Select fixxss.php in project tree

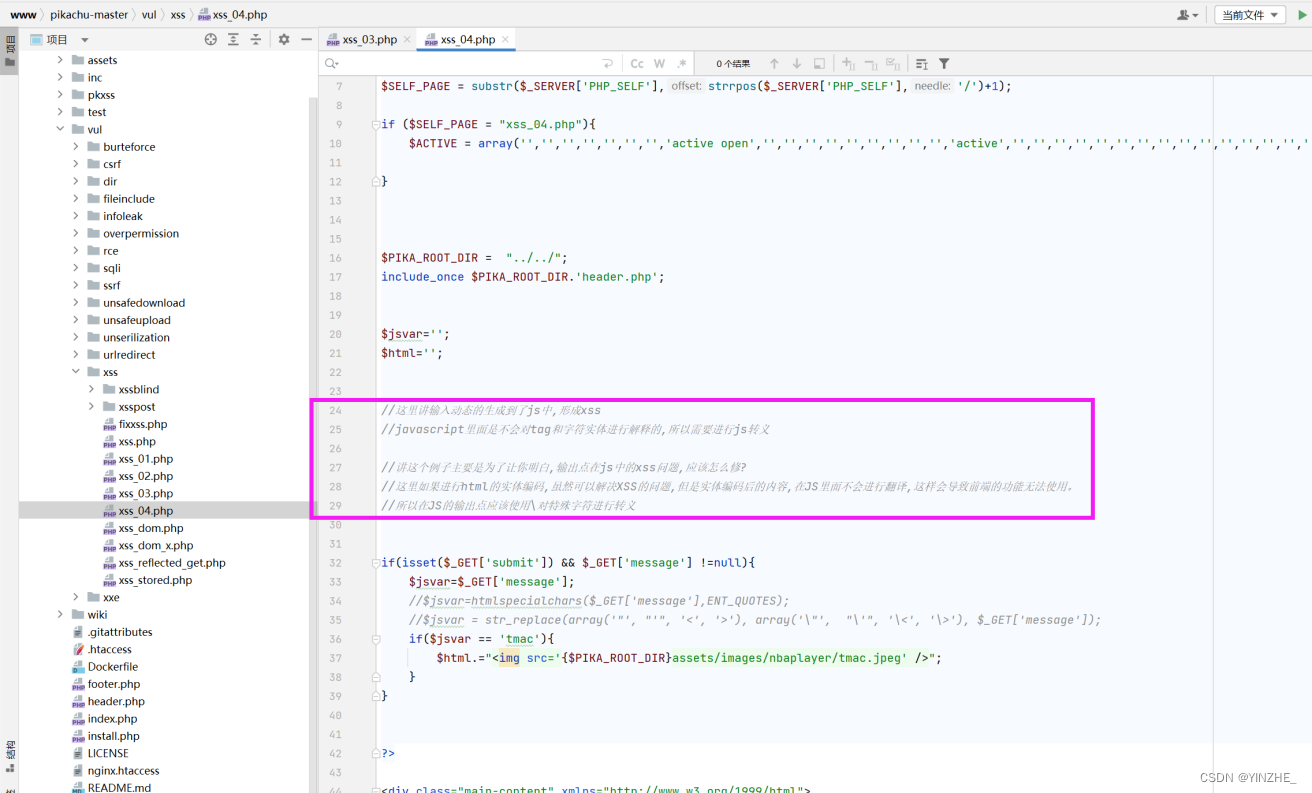point(142,424)
